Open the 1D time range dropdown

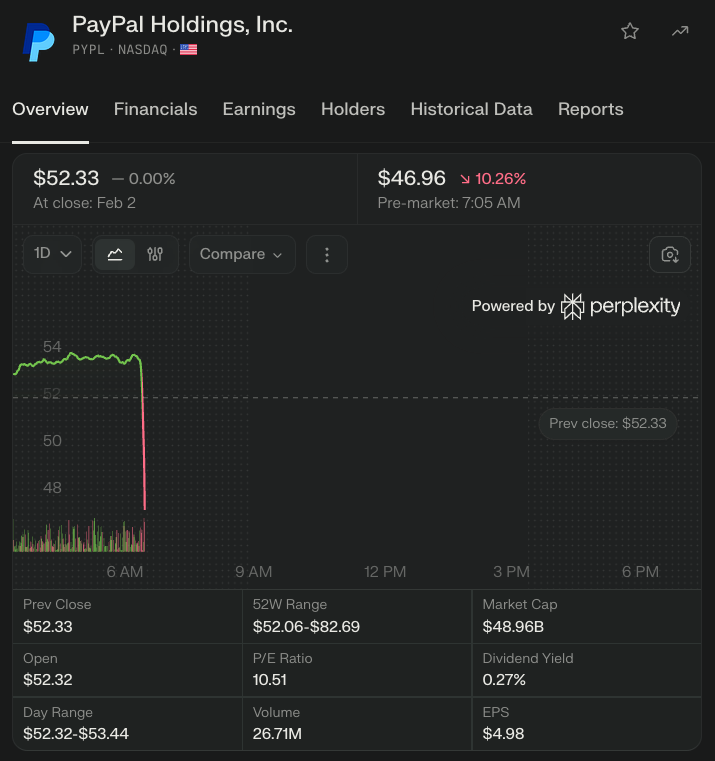(x=52, y=254)
